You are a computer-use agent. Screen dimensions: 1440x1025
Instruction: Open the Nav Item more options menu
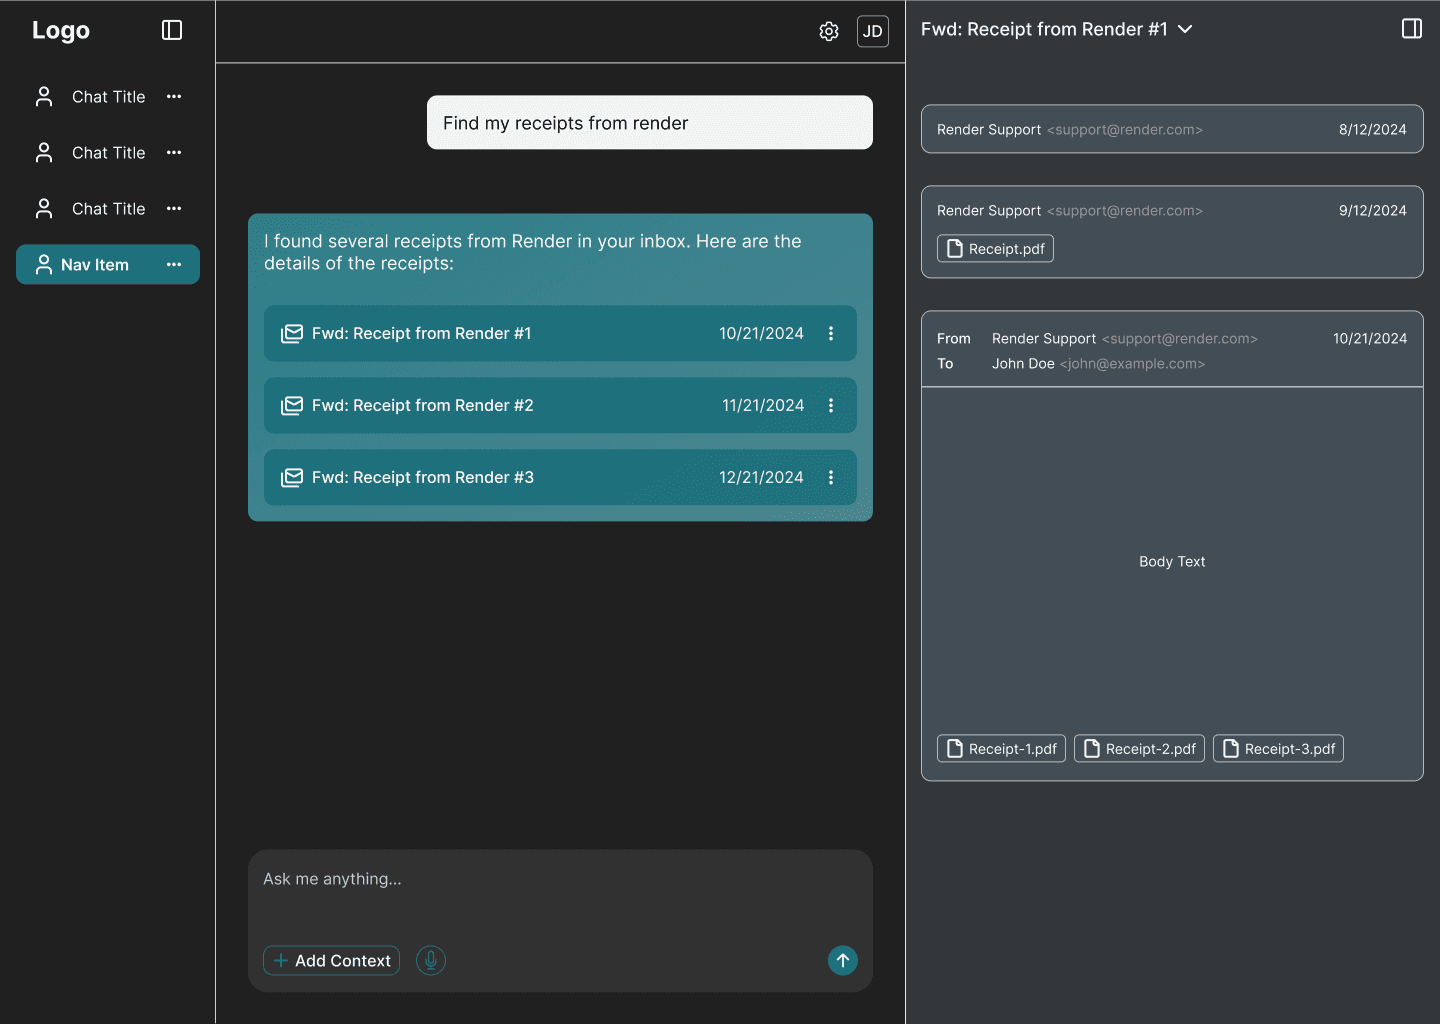[x=174, y=265]
